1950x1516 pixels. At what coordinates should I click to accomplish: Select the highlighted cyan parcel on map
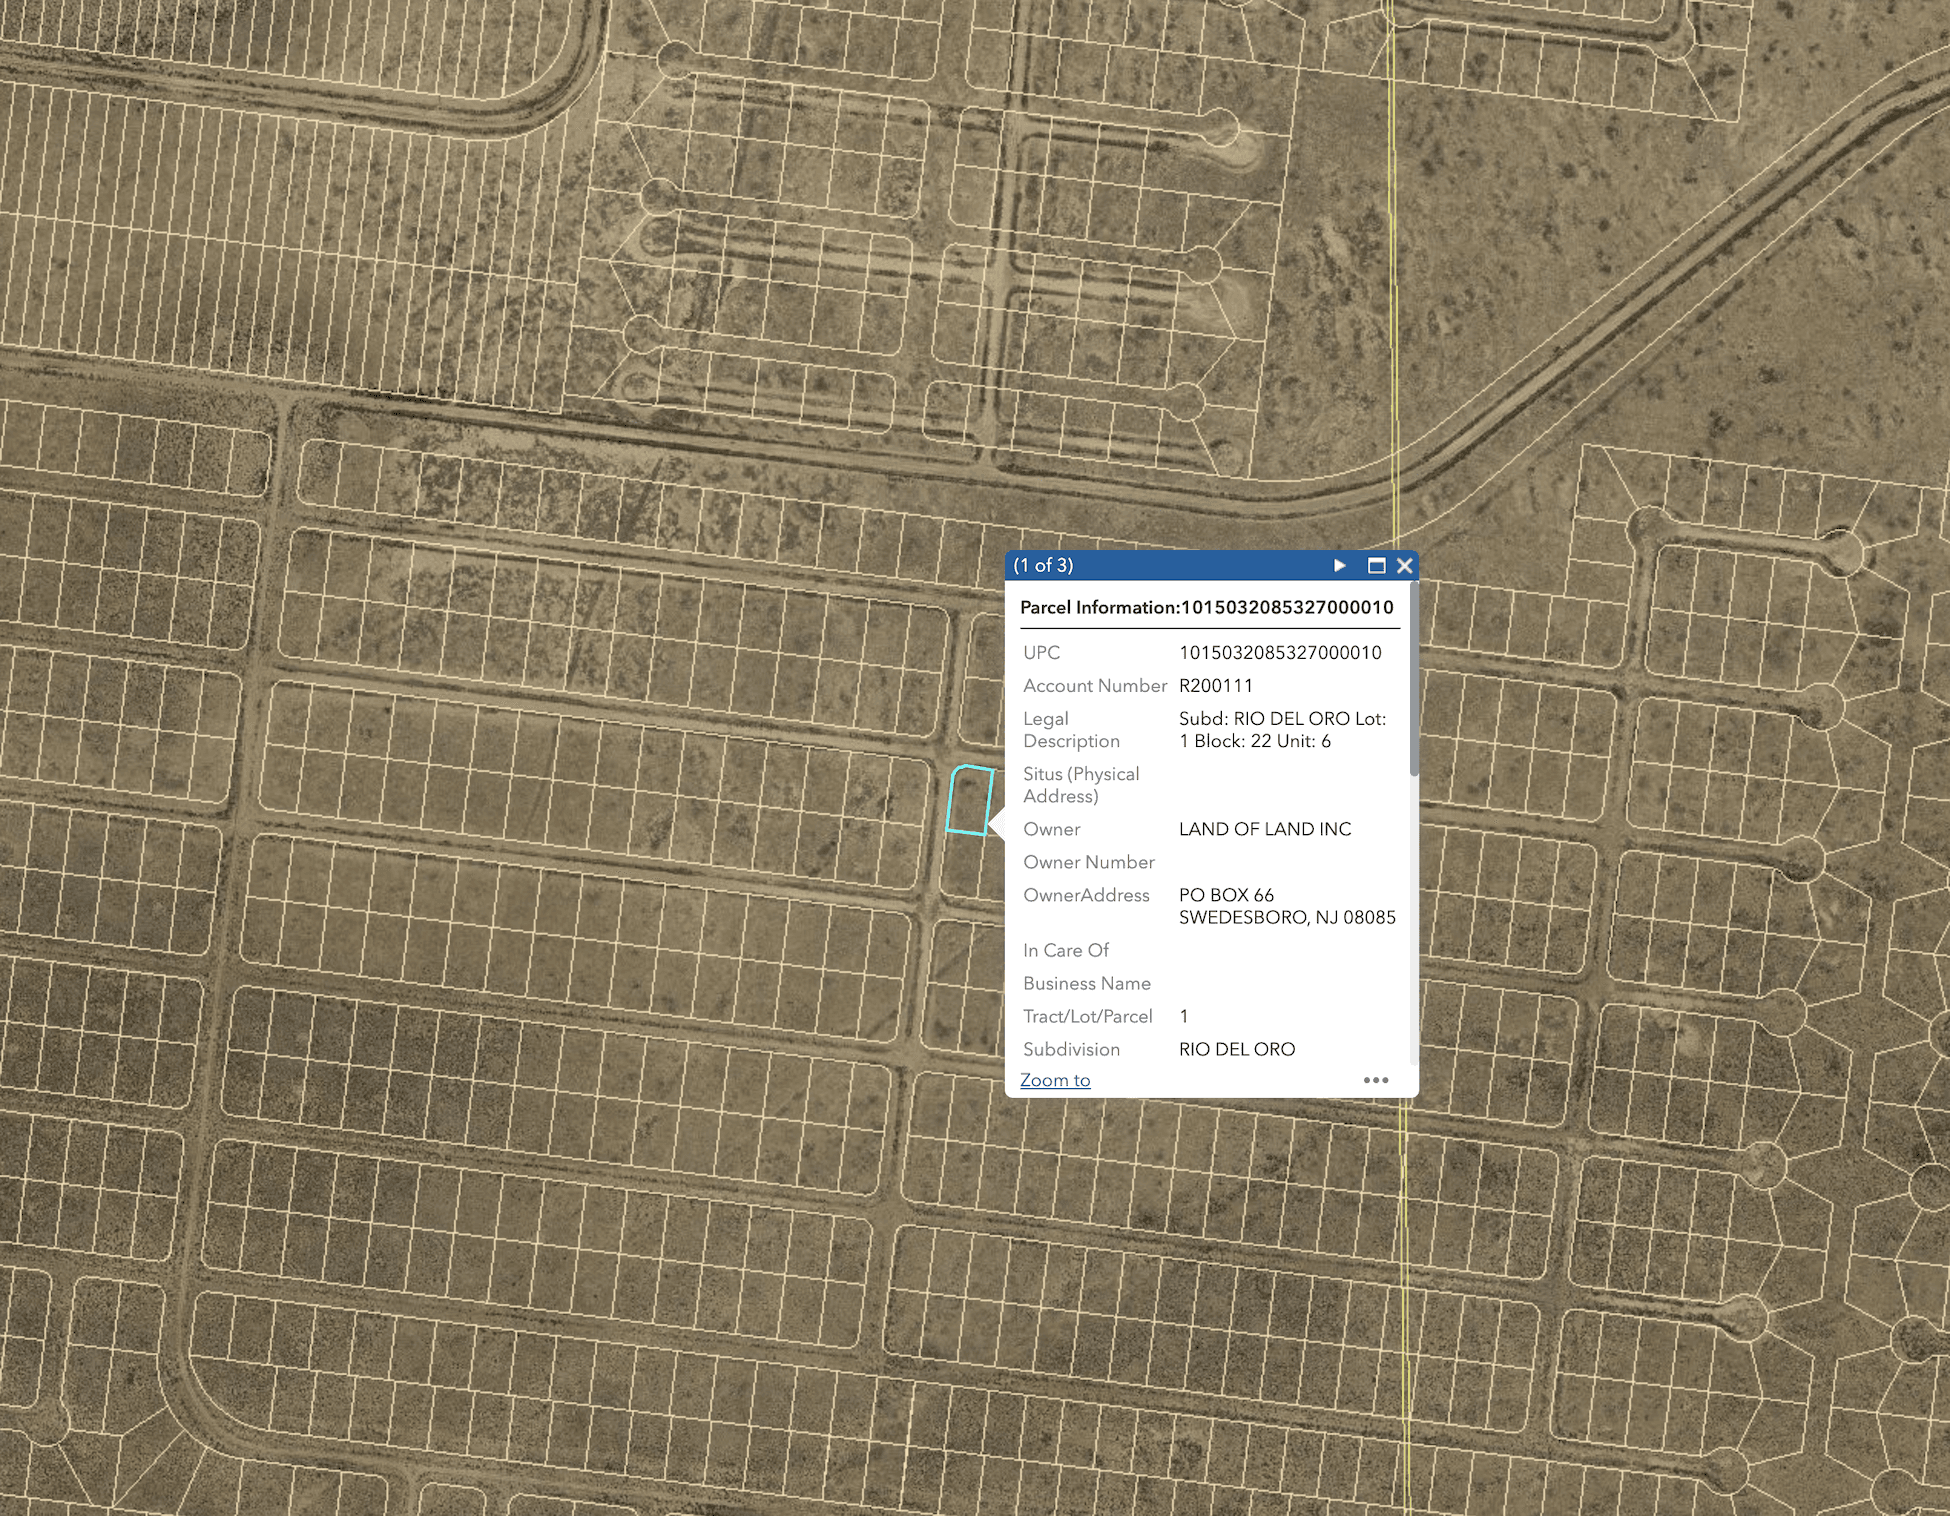969,800
